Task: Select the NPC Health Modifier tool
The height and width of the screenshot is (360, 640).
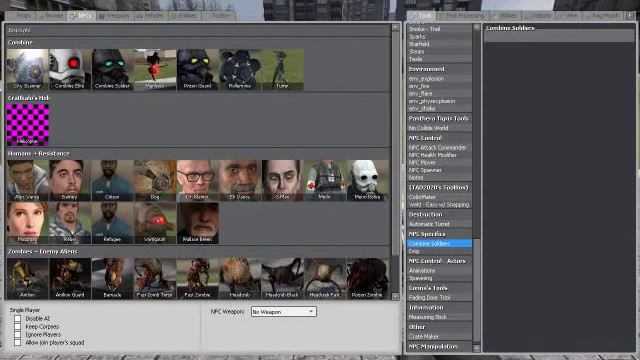Action: pos(439,155)
